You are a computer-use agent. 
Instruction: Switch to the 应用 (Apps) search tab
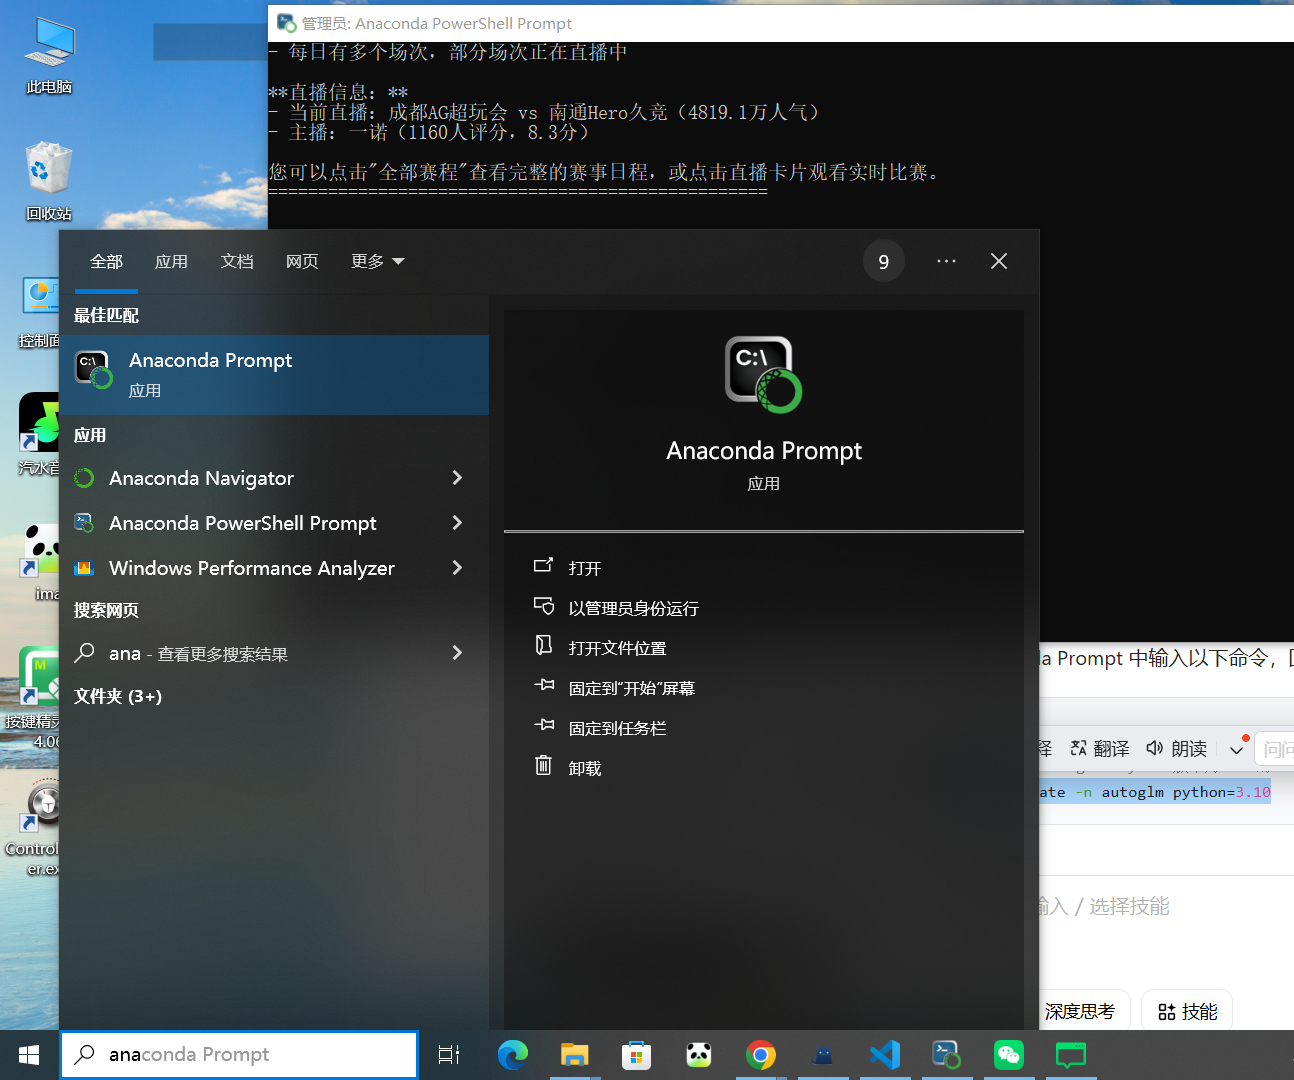tap(171, 261)
